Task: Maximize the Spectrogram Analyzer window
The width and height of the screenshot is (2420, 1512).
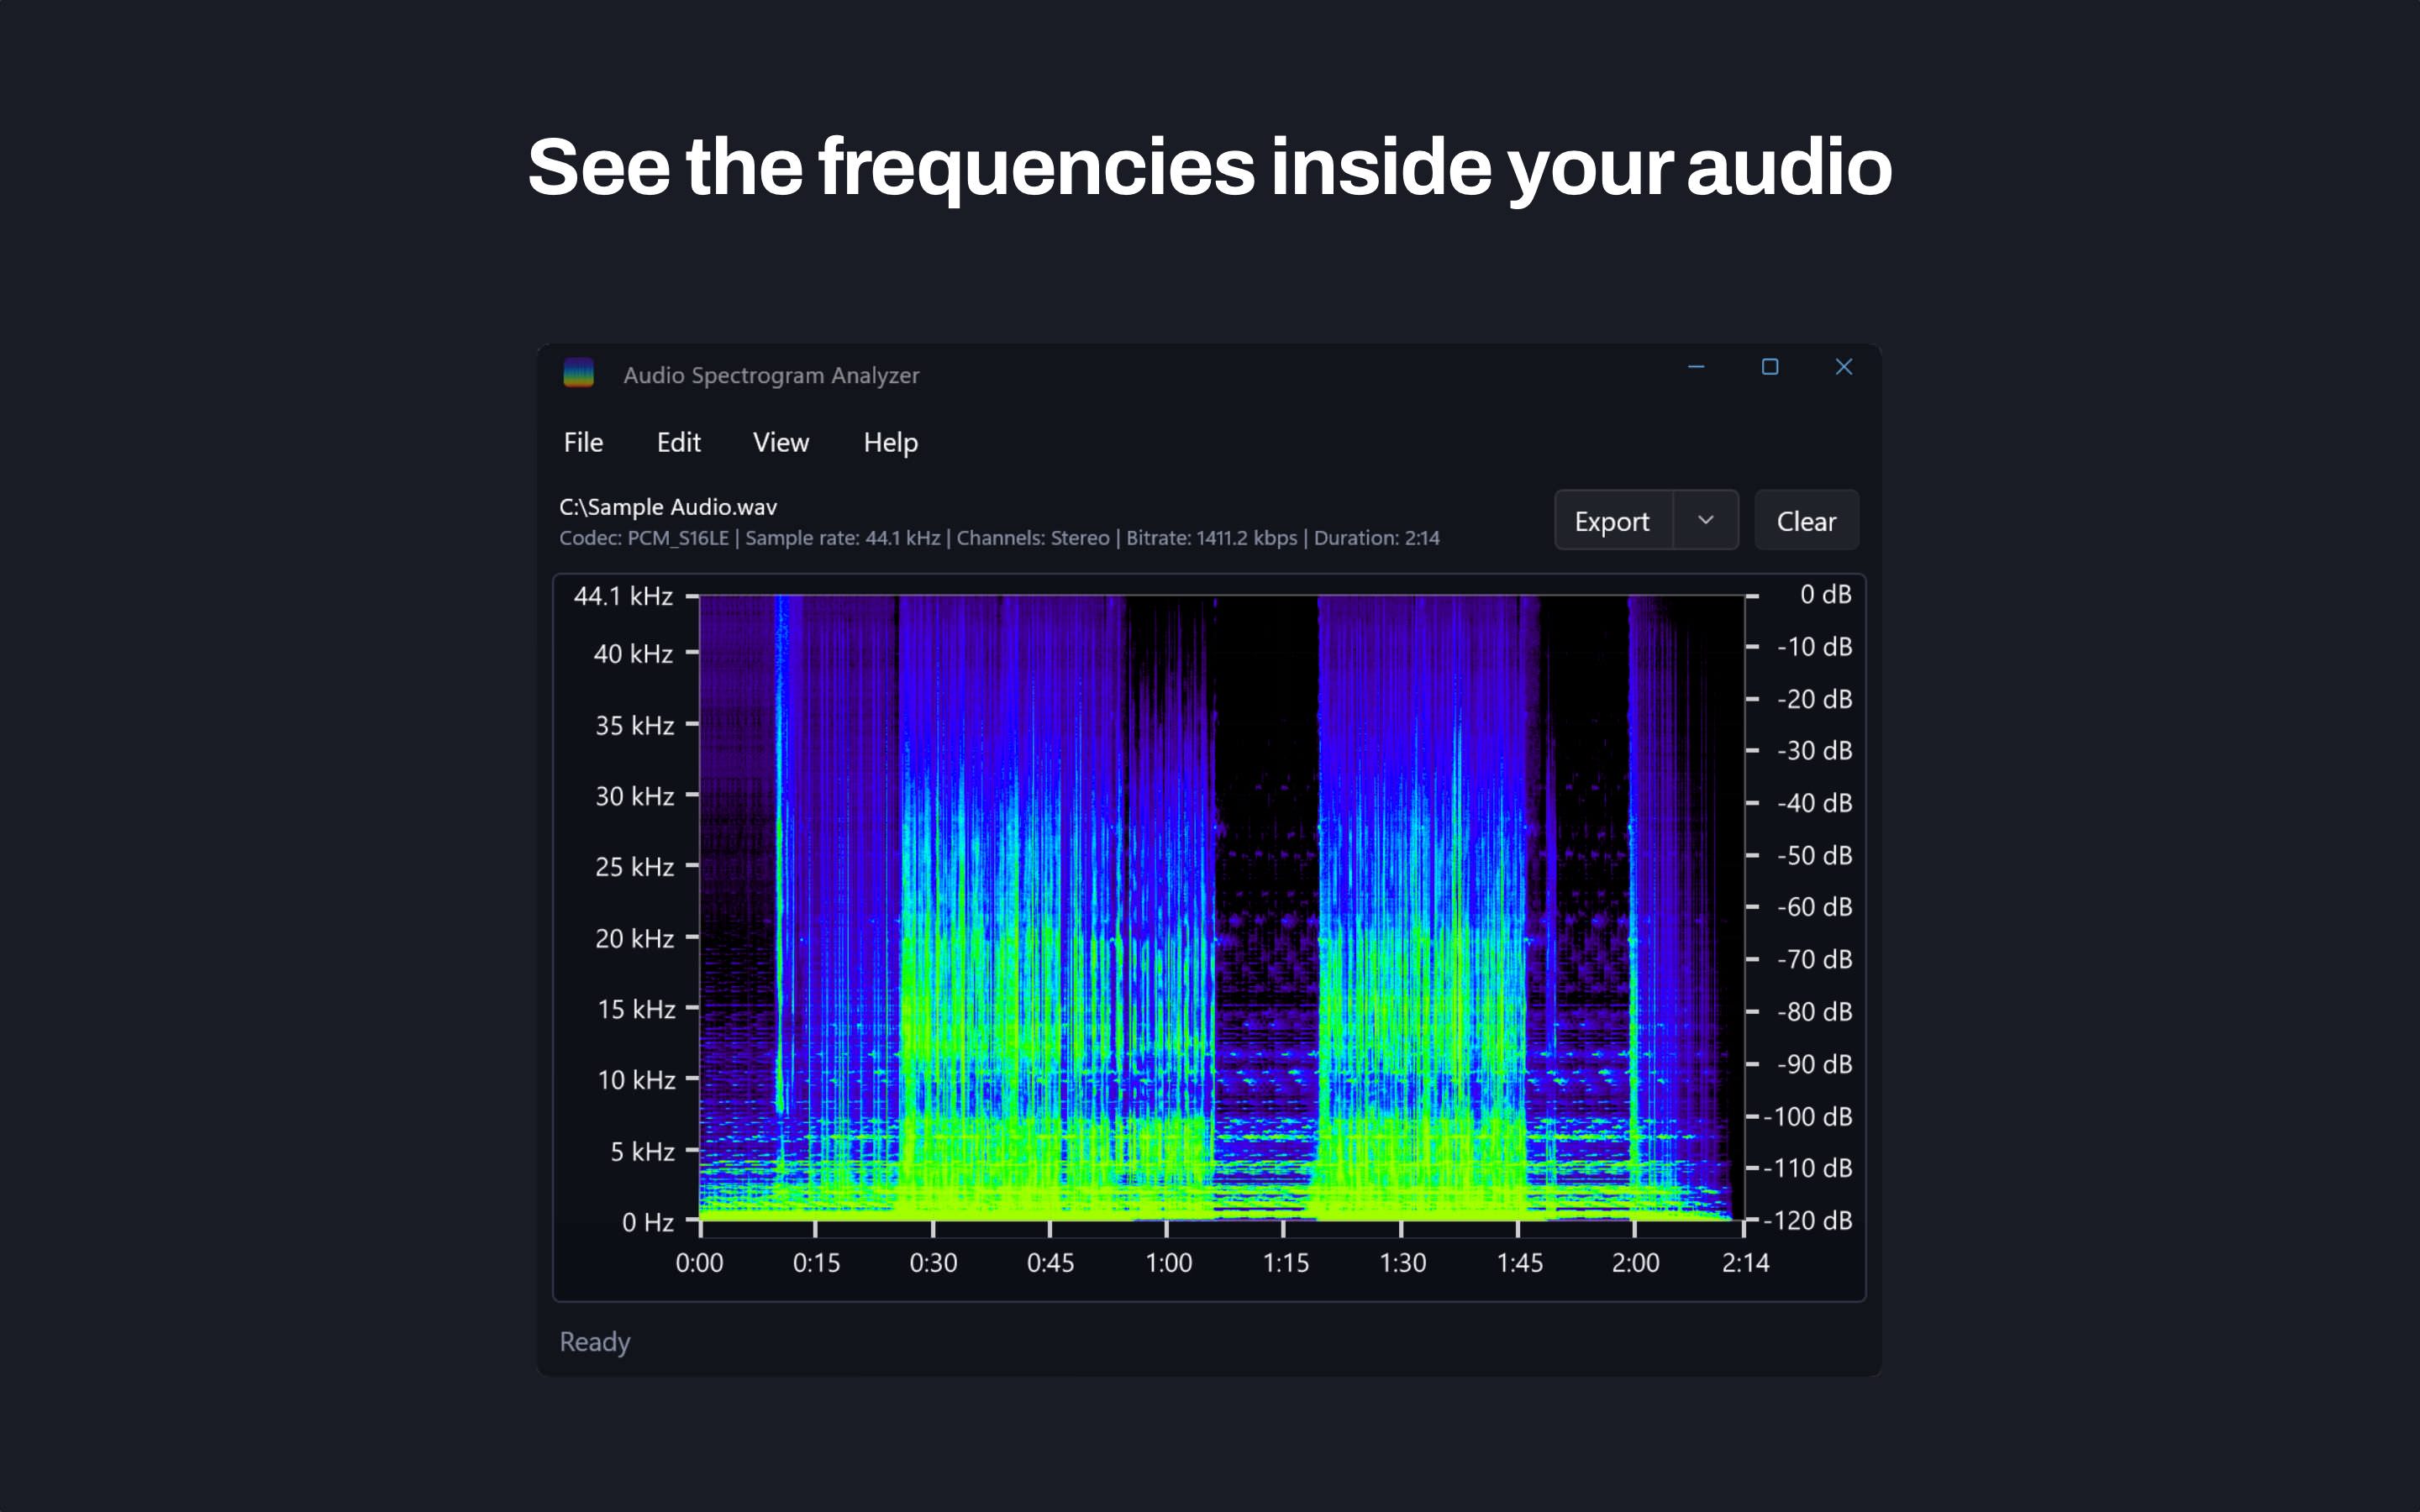Action: [x=1770, y=367]
